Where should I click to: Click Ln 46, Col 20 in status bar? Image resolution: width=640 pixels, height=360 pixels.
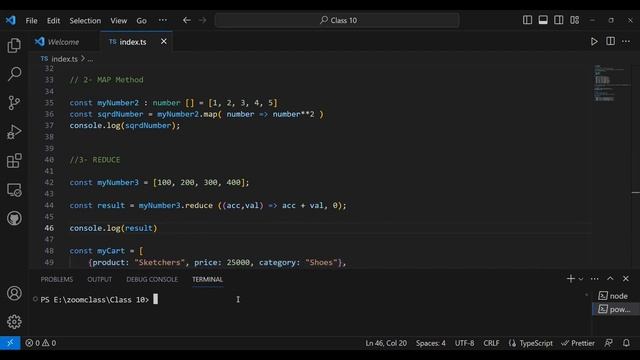(386, 343)
